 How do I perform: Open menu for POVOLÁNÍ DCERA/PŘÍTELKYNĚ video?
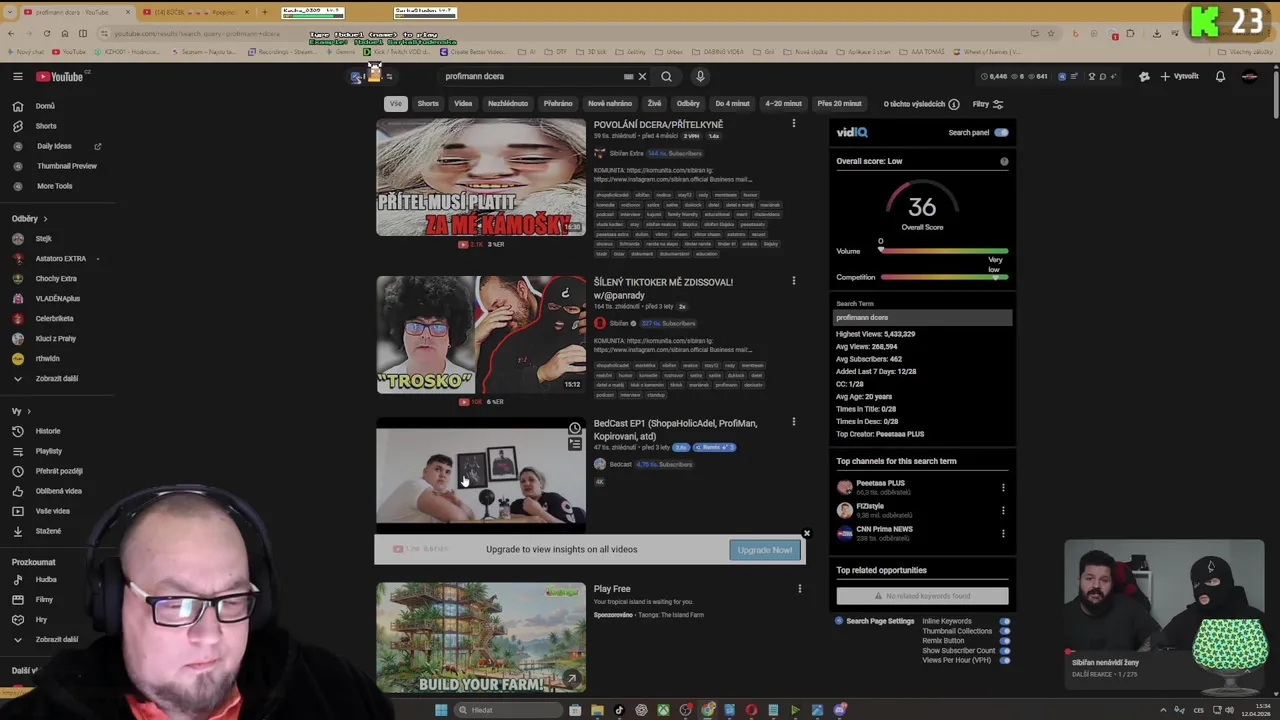794,124
